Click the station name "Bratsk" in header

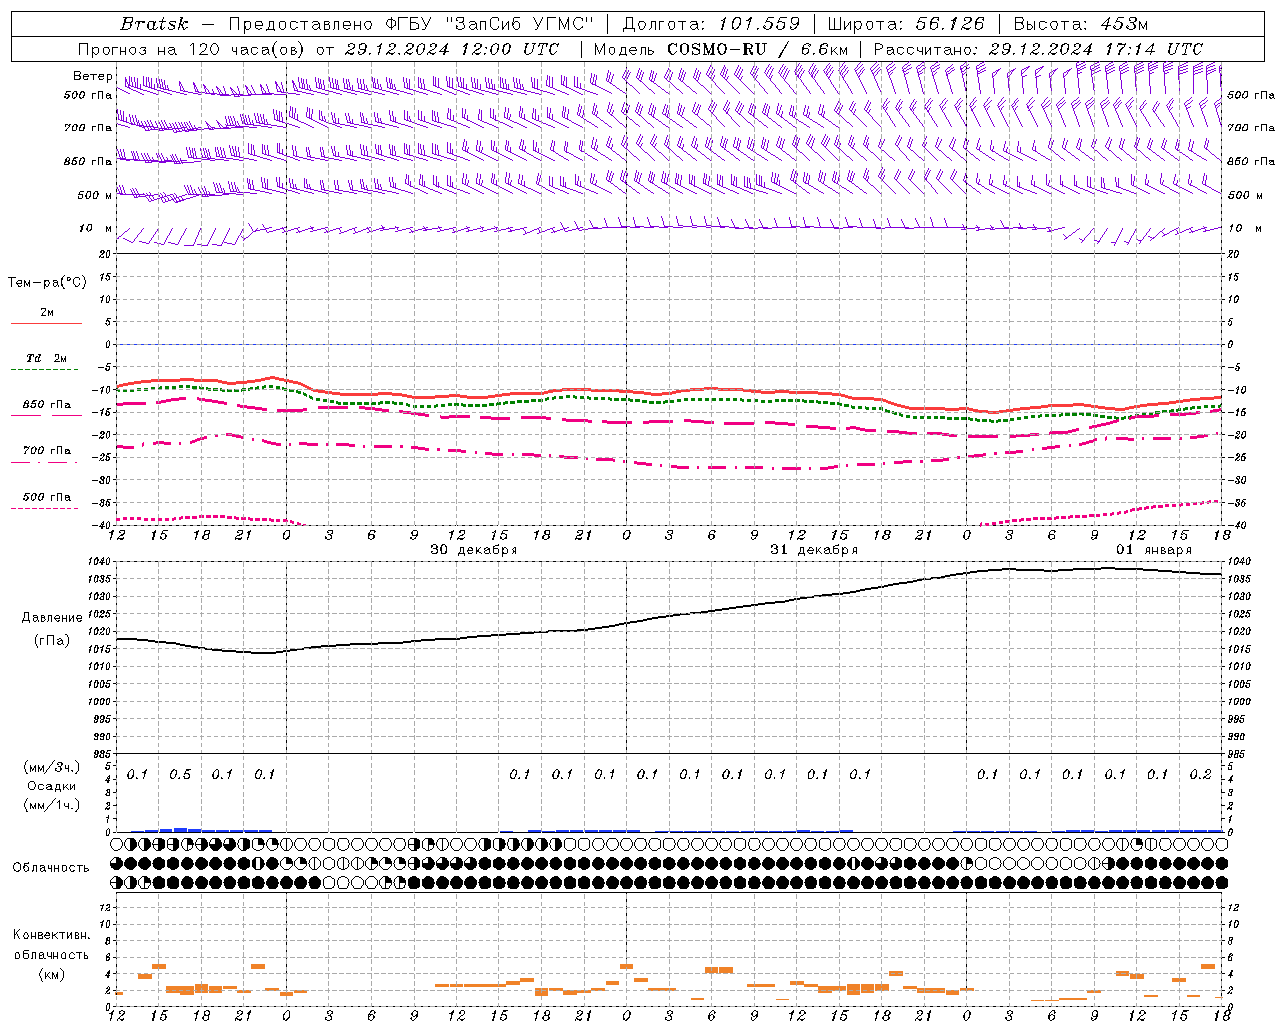[154, 24]
